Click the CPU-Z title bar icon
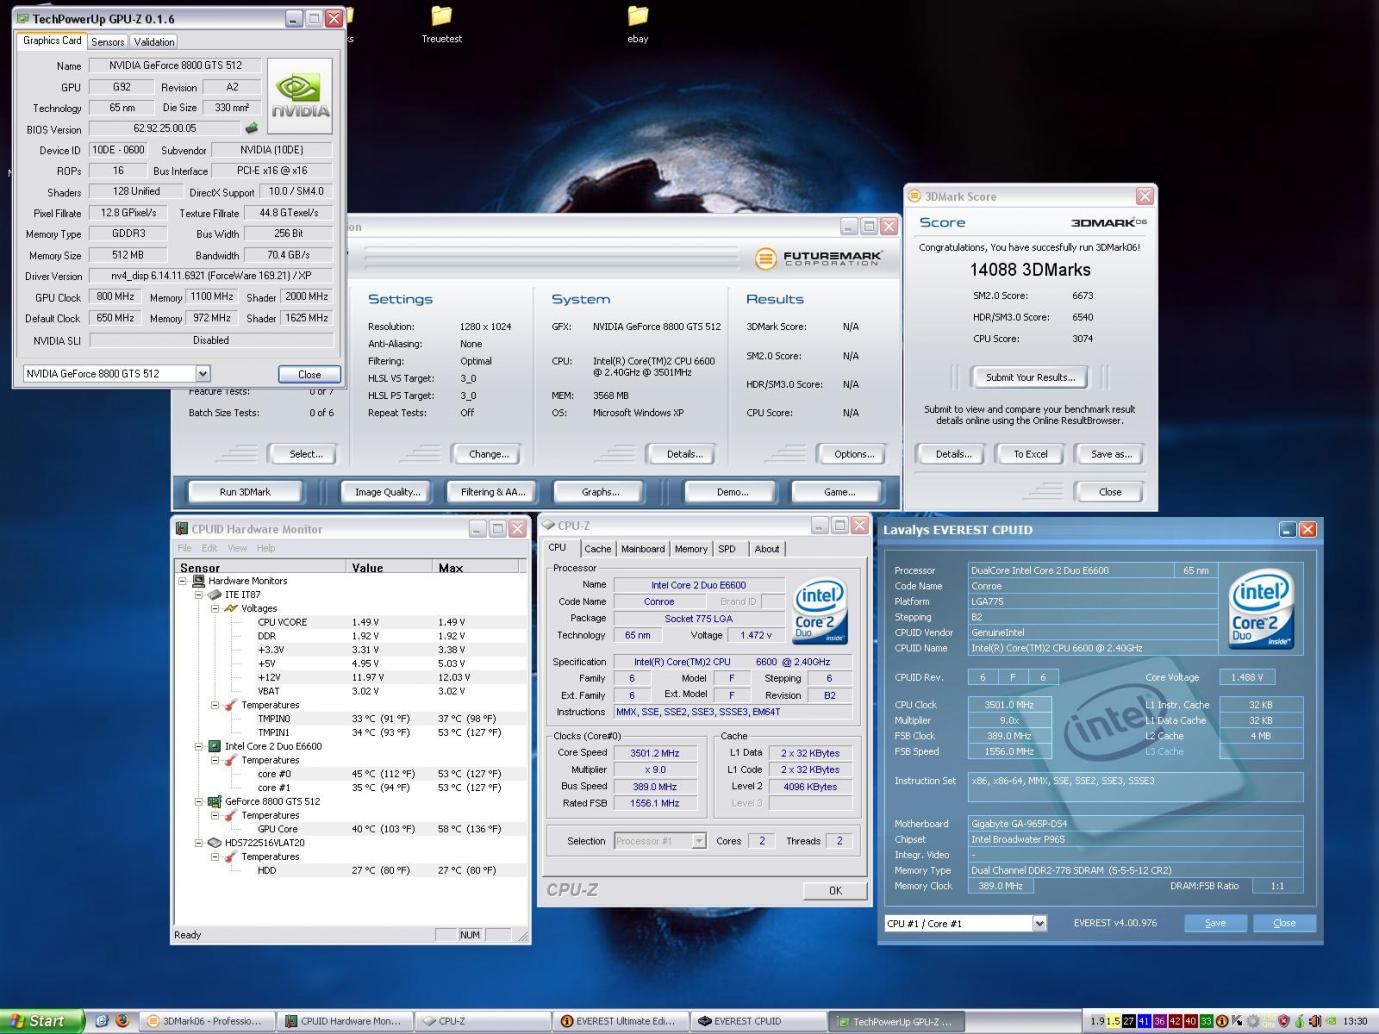 (548, 525)
